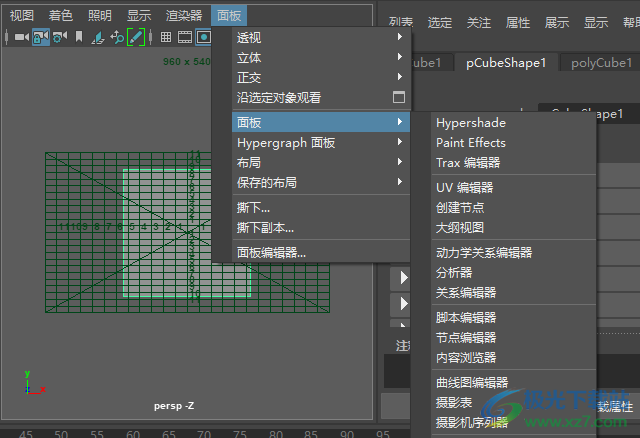Open the 节点编辑器 panel
640x438 pixels.
click(x=513, y=338)
